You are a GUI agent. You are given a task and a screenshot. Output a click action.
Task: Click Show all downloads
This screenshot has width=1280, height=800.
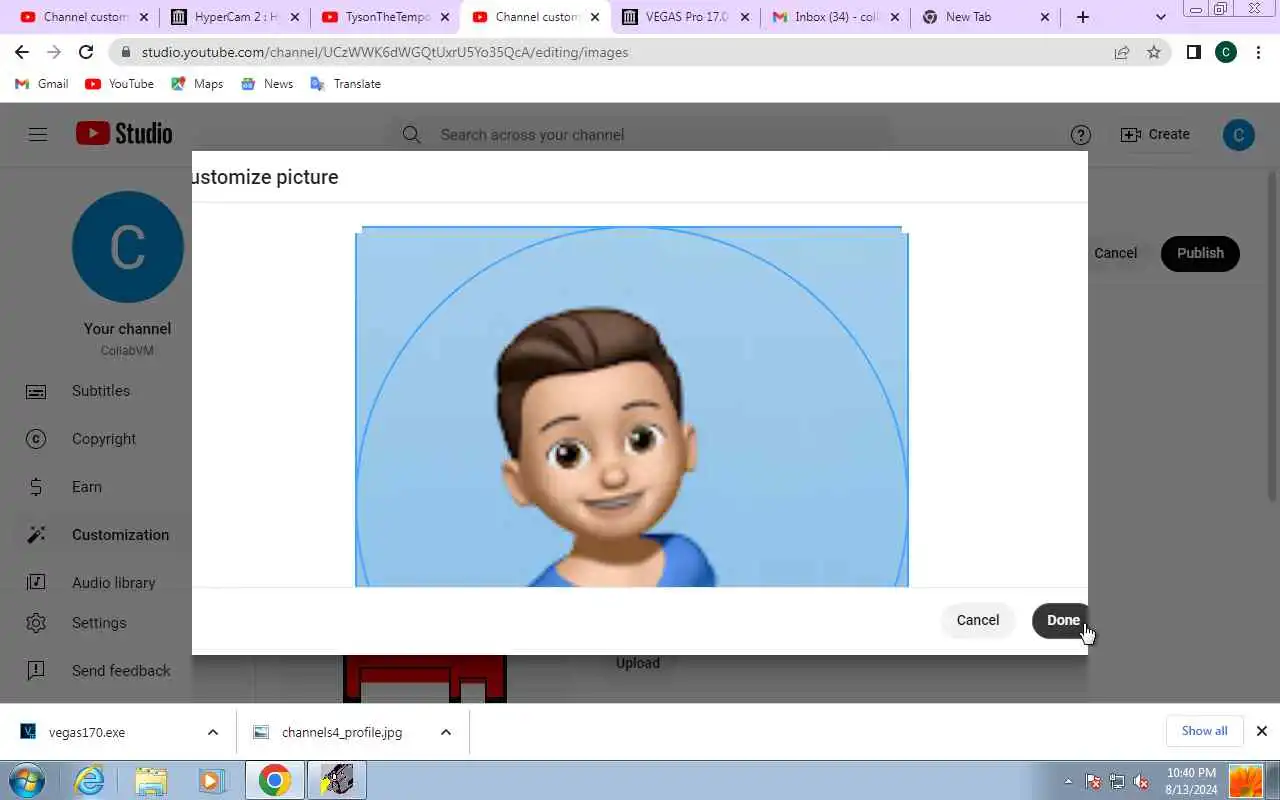(x=1204, y=731)
